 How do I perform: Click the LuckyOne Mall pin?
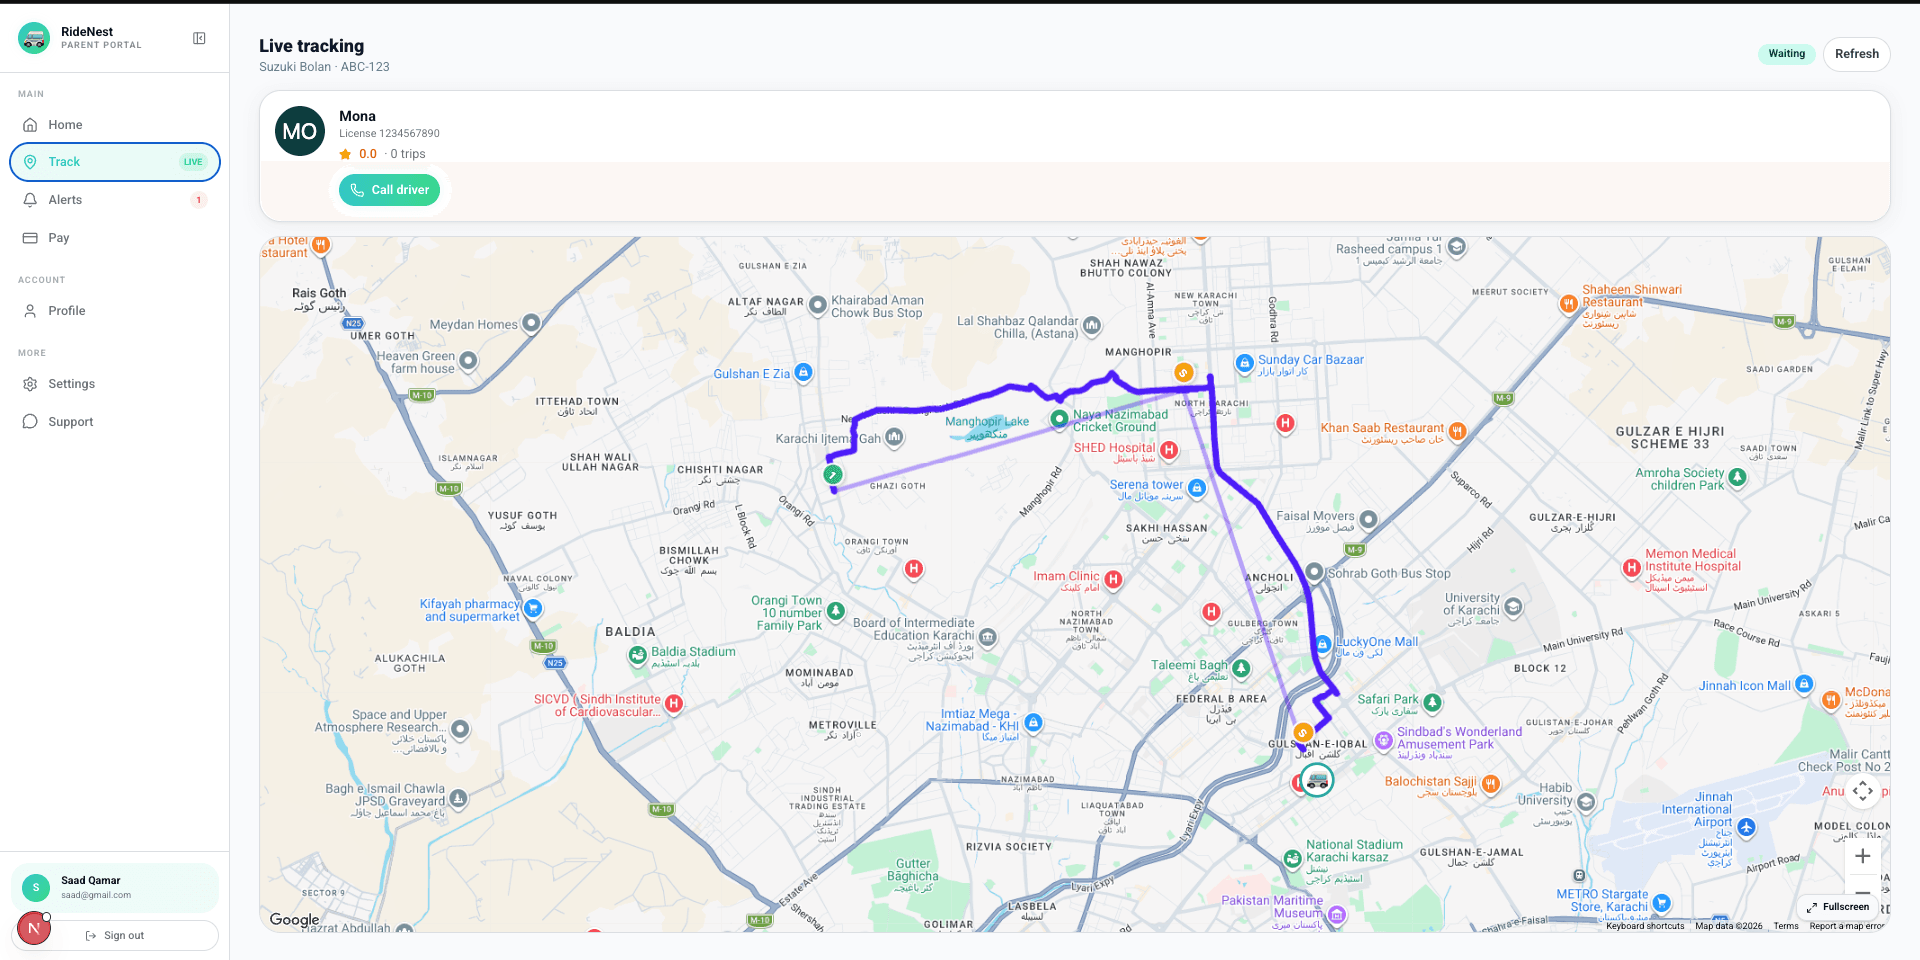tap(1323, 645)
